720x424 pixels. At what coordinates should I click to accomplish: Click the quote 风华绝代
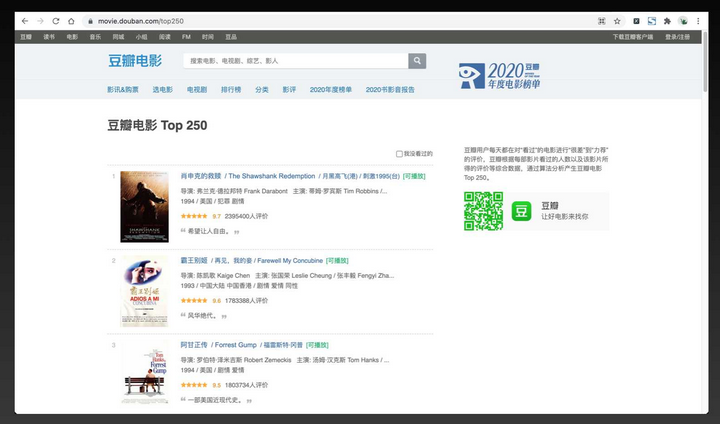[201, 316]
